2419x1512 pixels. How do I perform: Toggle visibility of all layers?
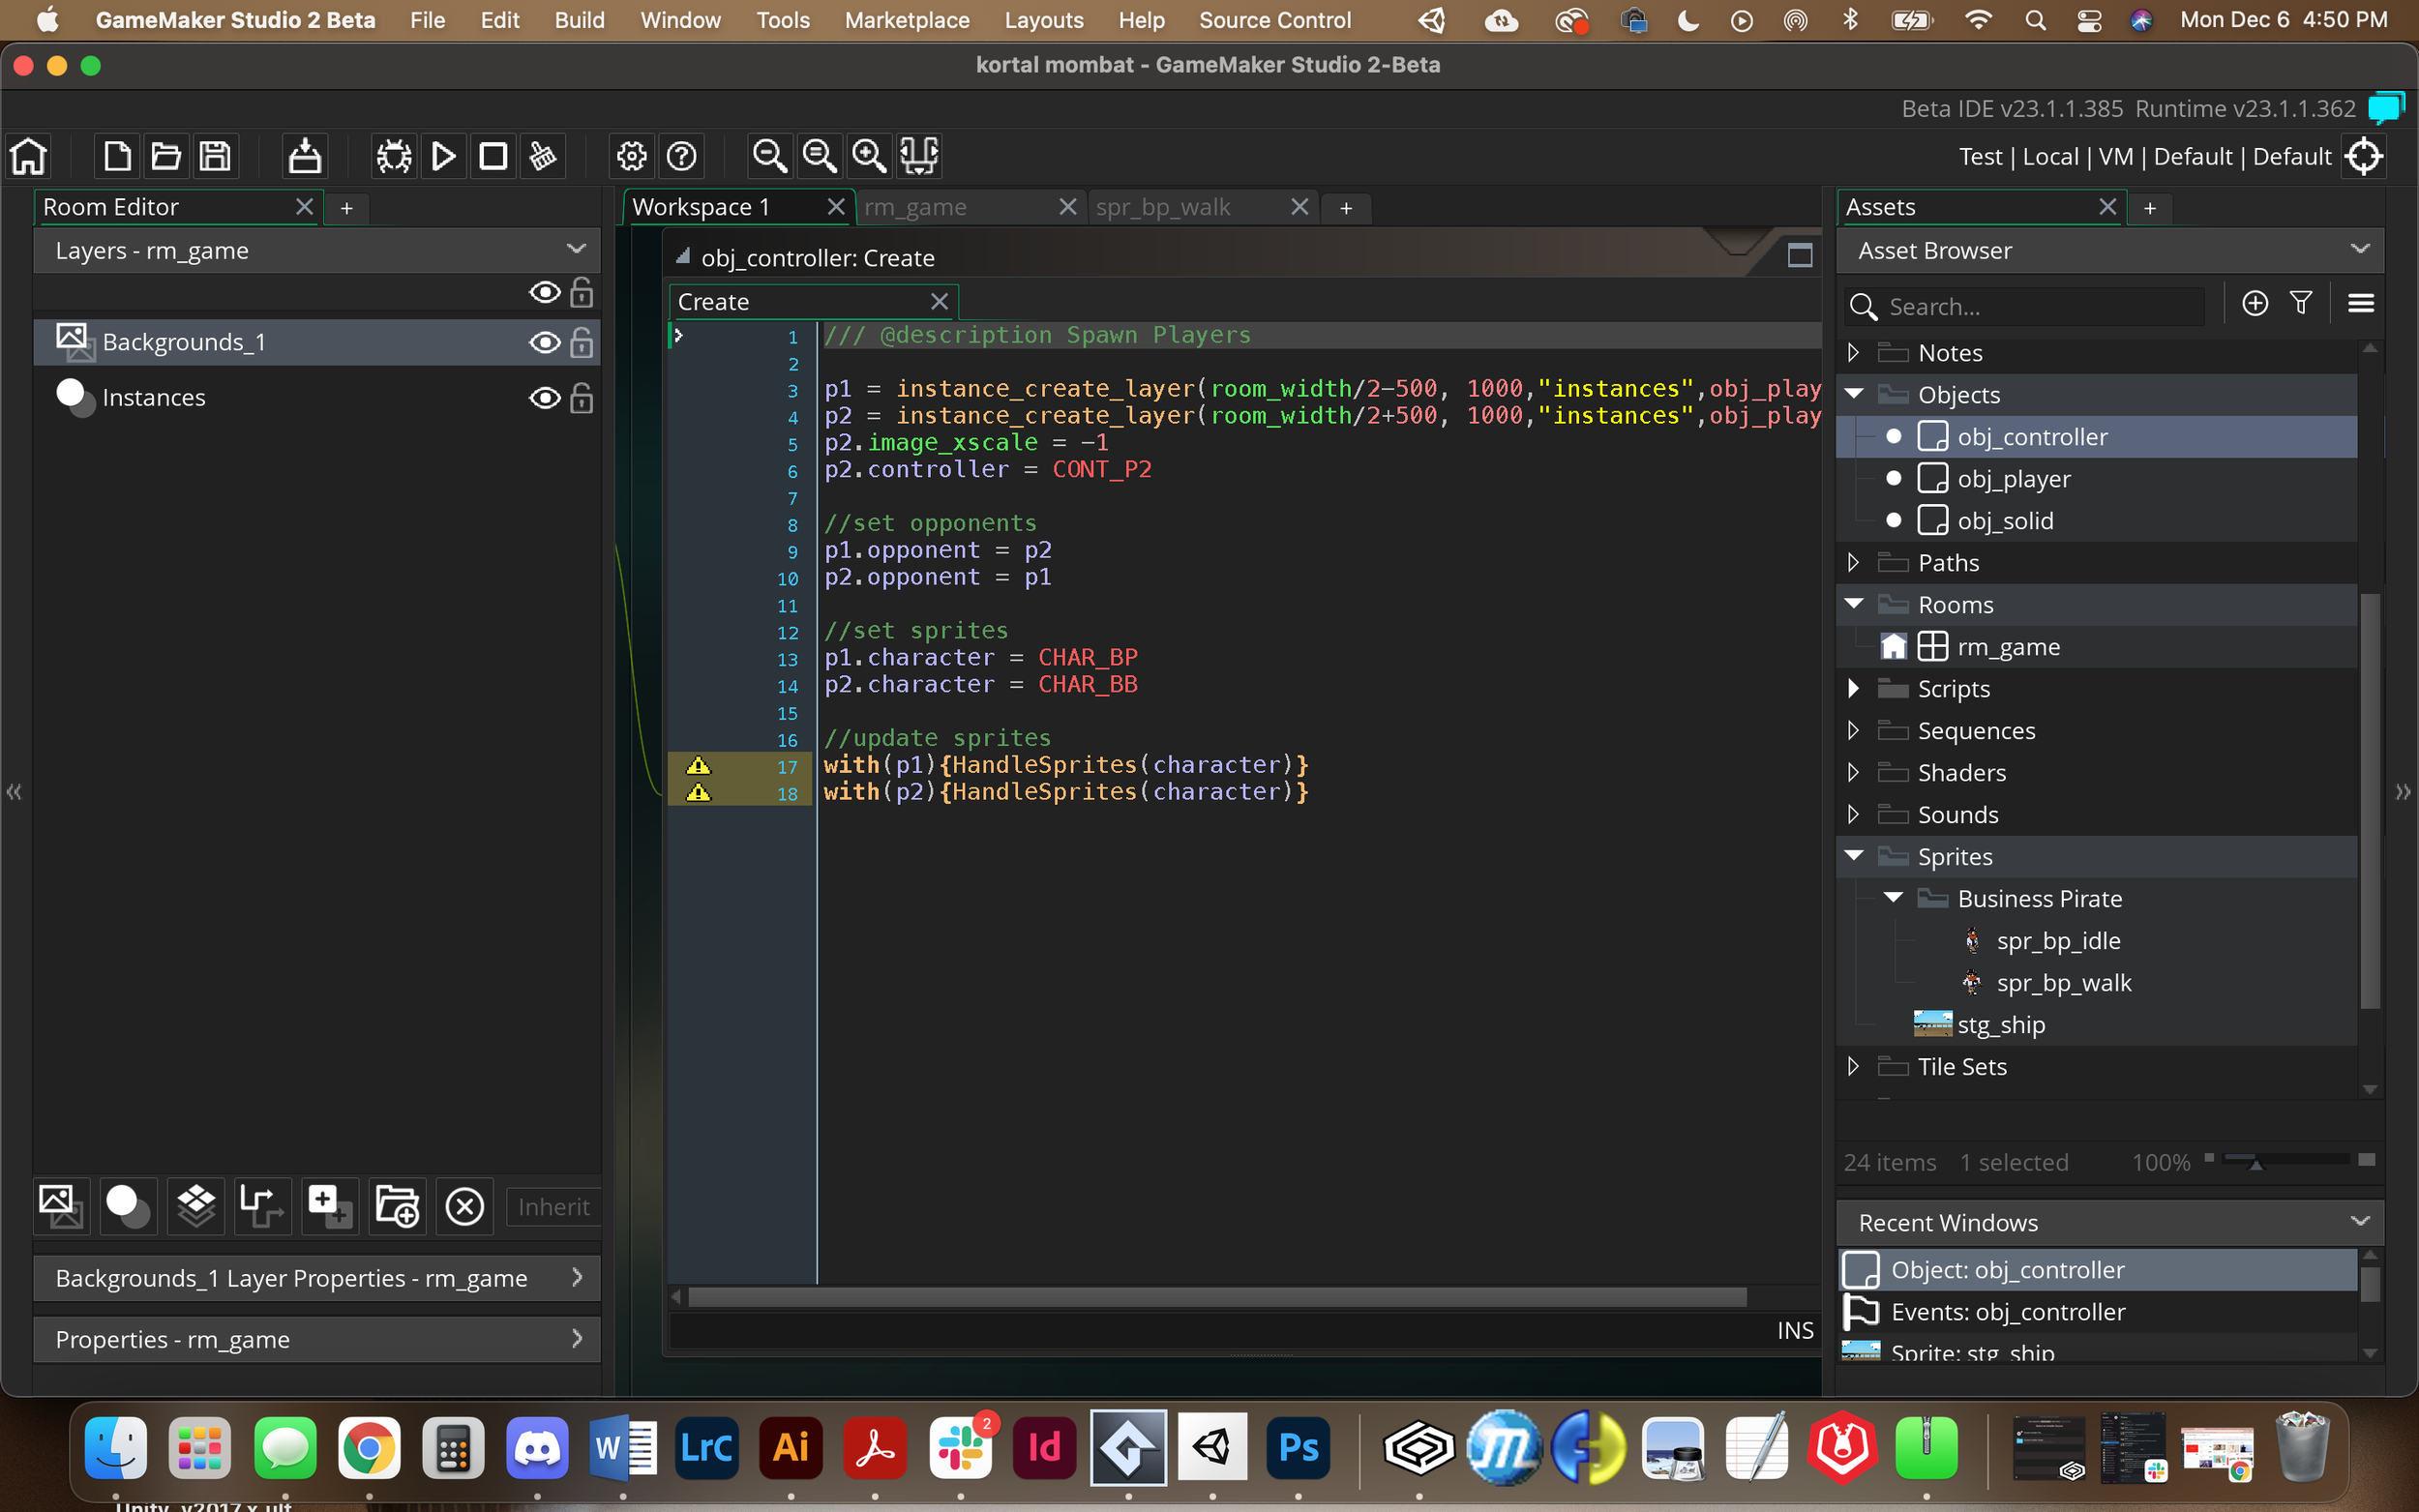544,292
